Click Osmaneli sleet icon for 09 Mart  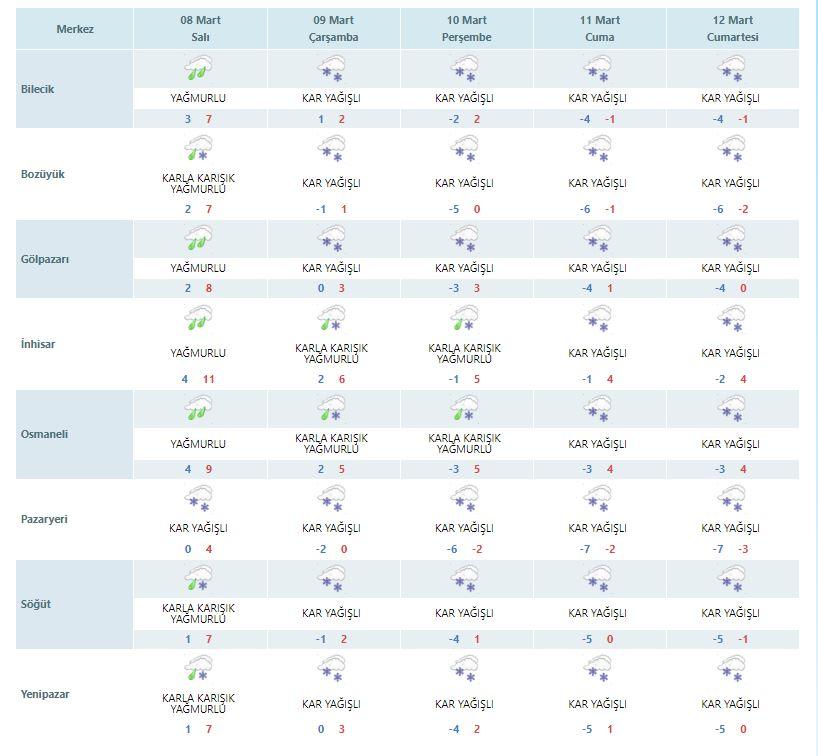pos(331,408)
